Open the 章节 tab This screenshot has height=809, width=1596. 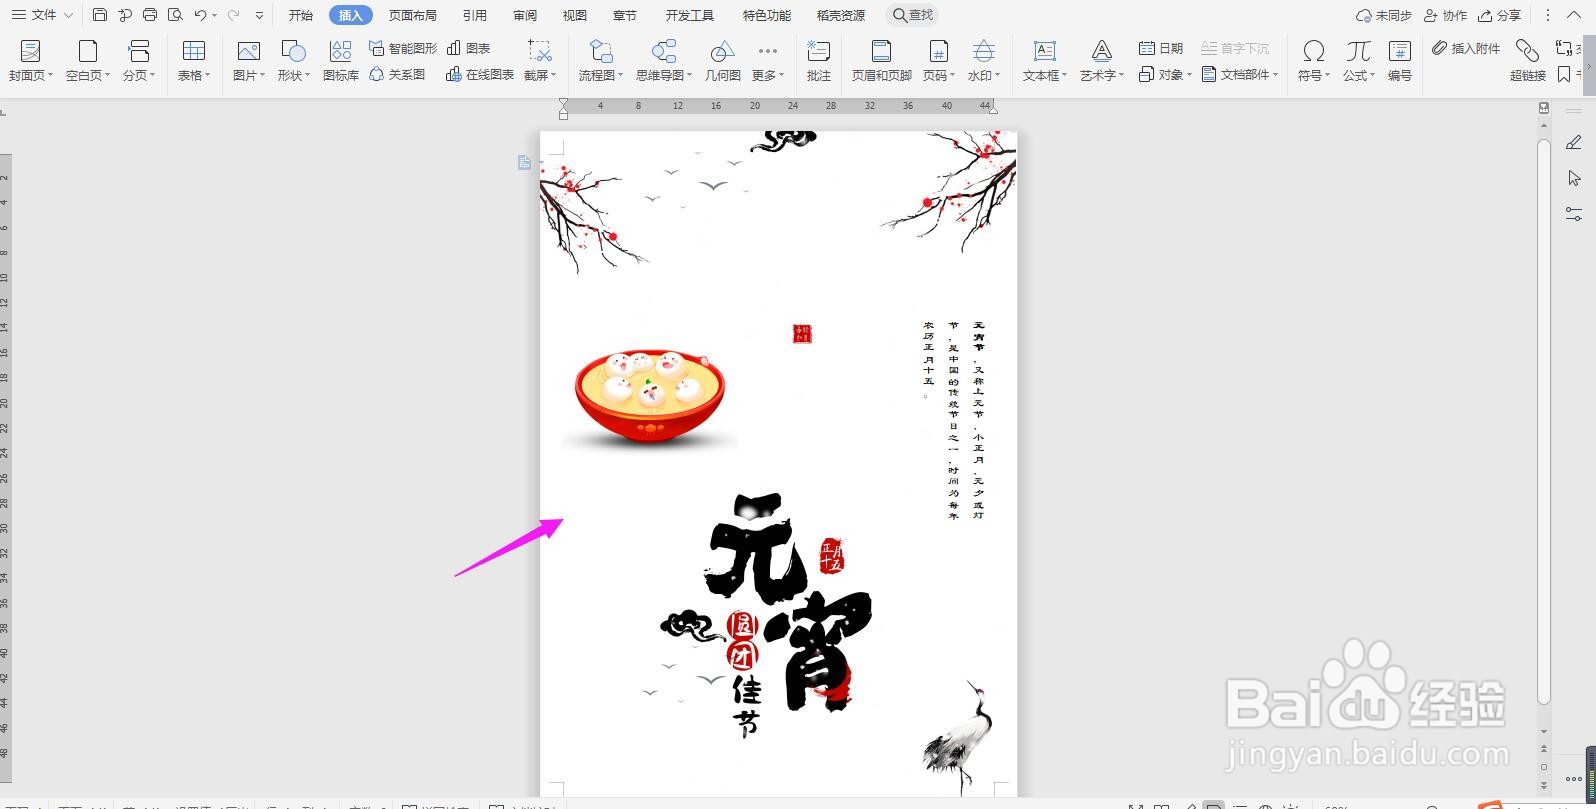coord(625,15)
